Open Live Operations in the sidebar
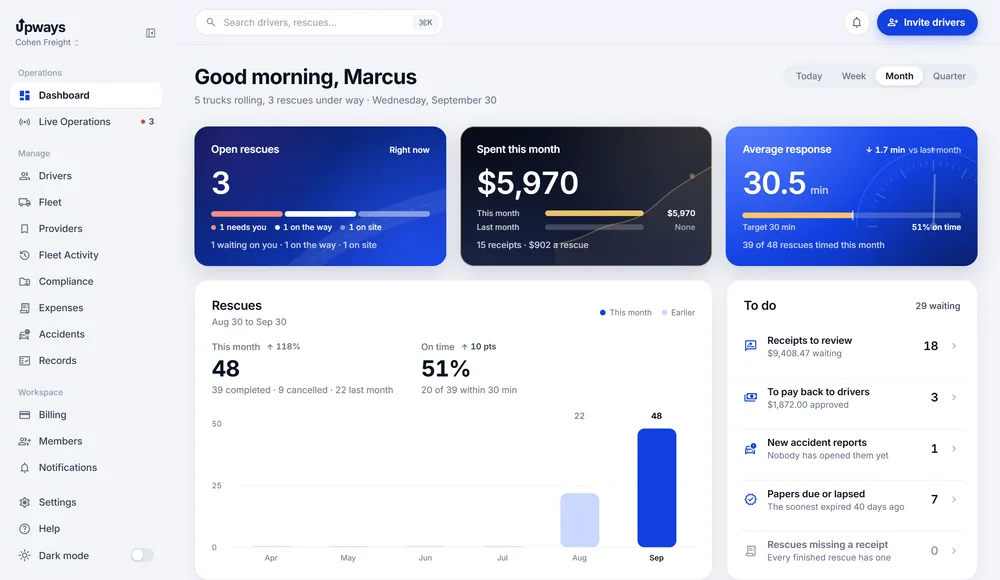This screenshot has width=1000, height=580. pyautogui.click(x=86, y=122)
